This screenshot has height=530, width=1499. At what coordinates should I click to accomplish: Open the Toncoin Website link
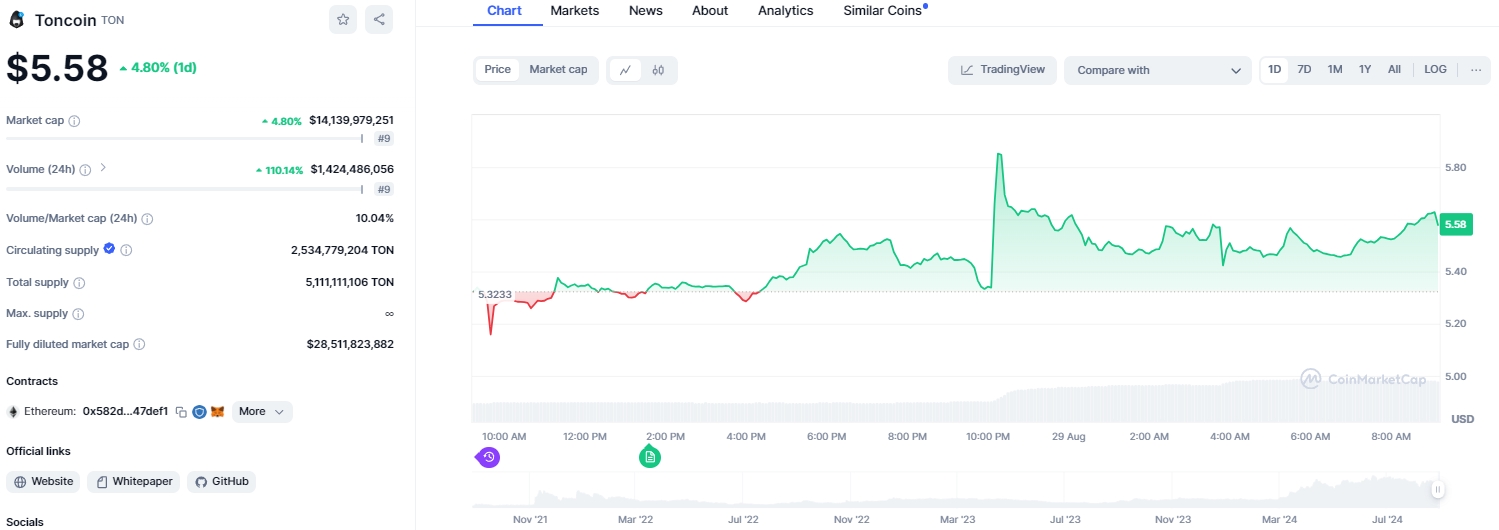click(44, 482)
